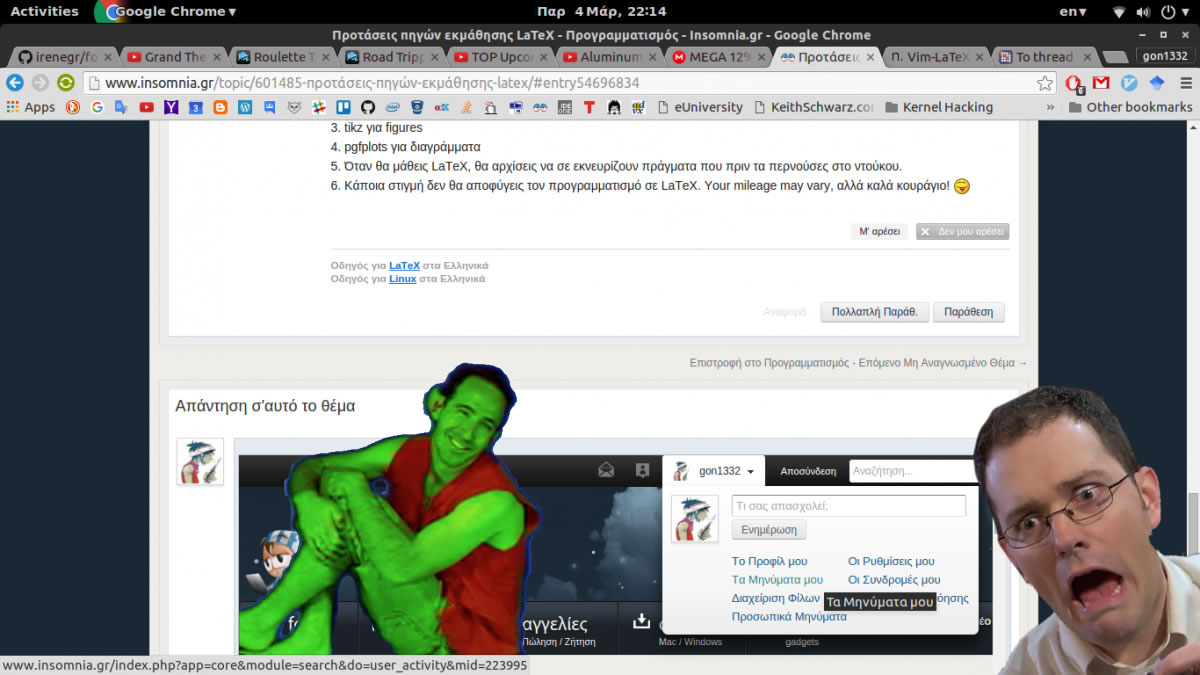
Task: Open the gon1332 Chrome profile button
Action: click(1164, 56)
